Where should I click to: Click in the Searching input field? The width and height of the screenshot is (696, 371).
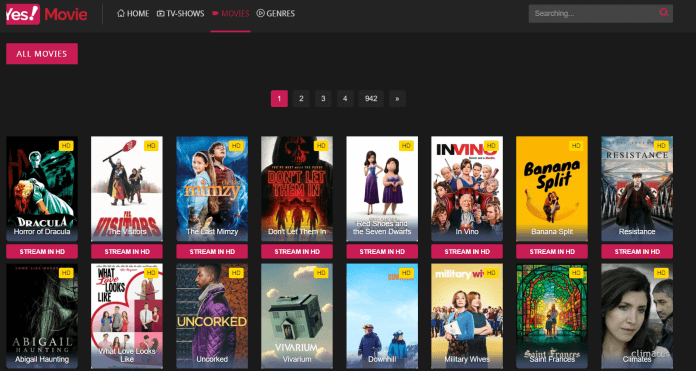(x=593, y=14)
